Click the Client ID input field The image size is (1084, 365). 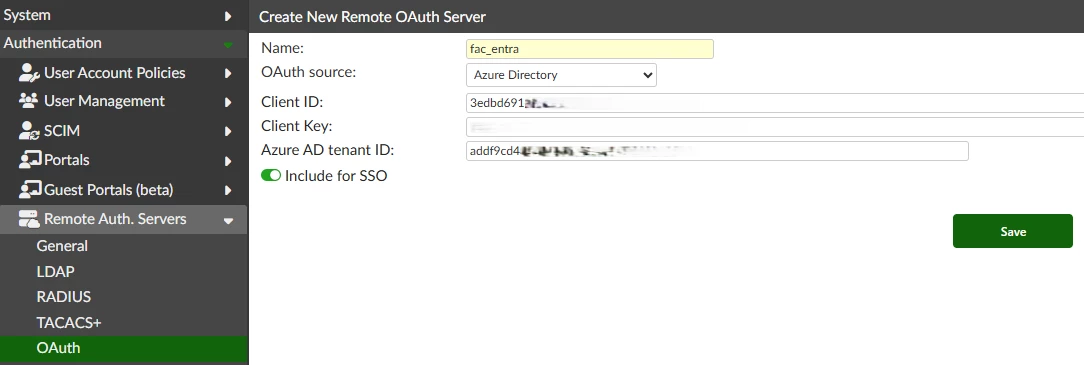[775, 103]
